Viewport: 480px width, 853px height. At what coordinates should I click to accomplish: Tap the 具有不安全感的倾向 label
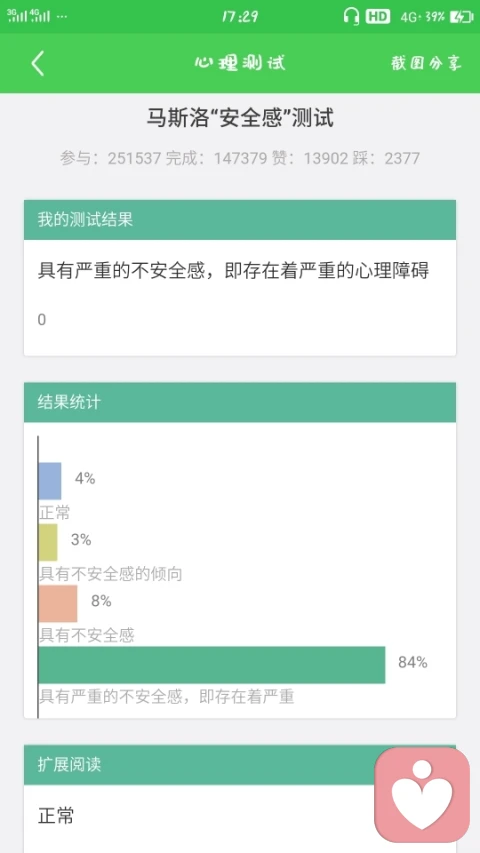[110, 574]
